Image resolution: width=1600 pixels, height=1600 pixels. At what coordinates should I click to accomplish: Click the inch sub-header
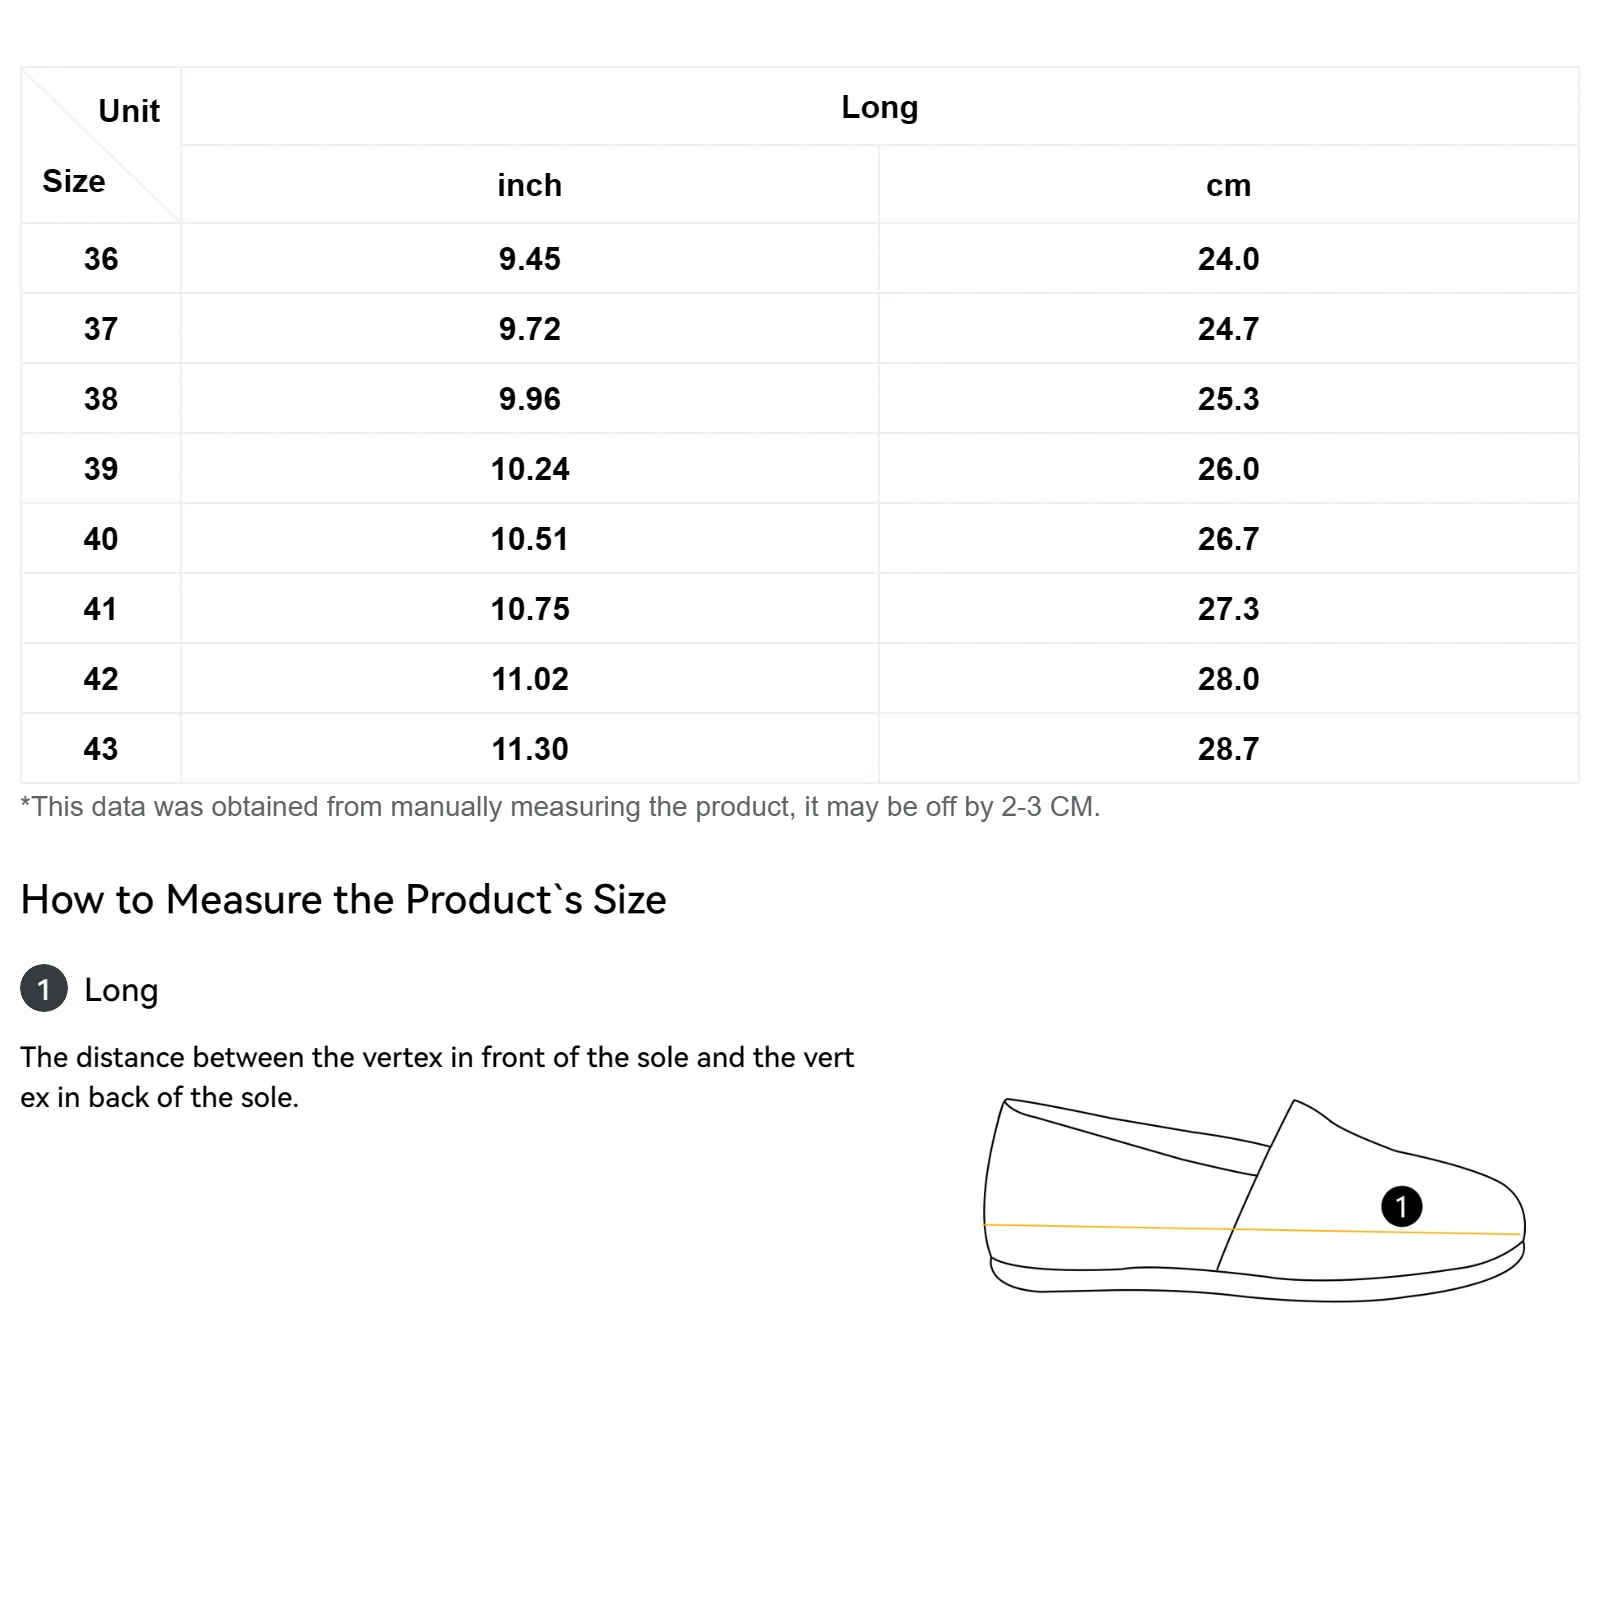click(x=529, y=185)
